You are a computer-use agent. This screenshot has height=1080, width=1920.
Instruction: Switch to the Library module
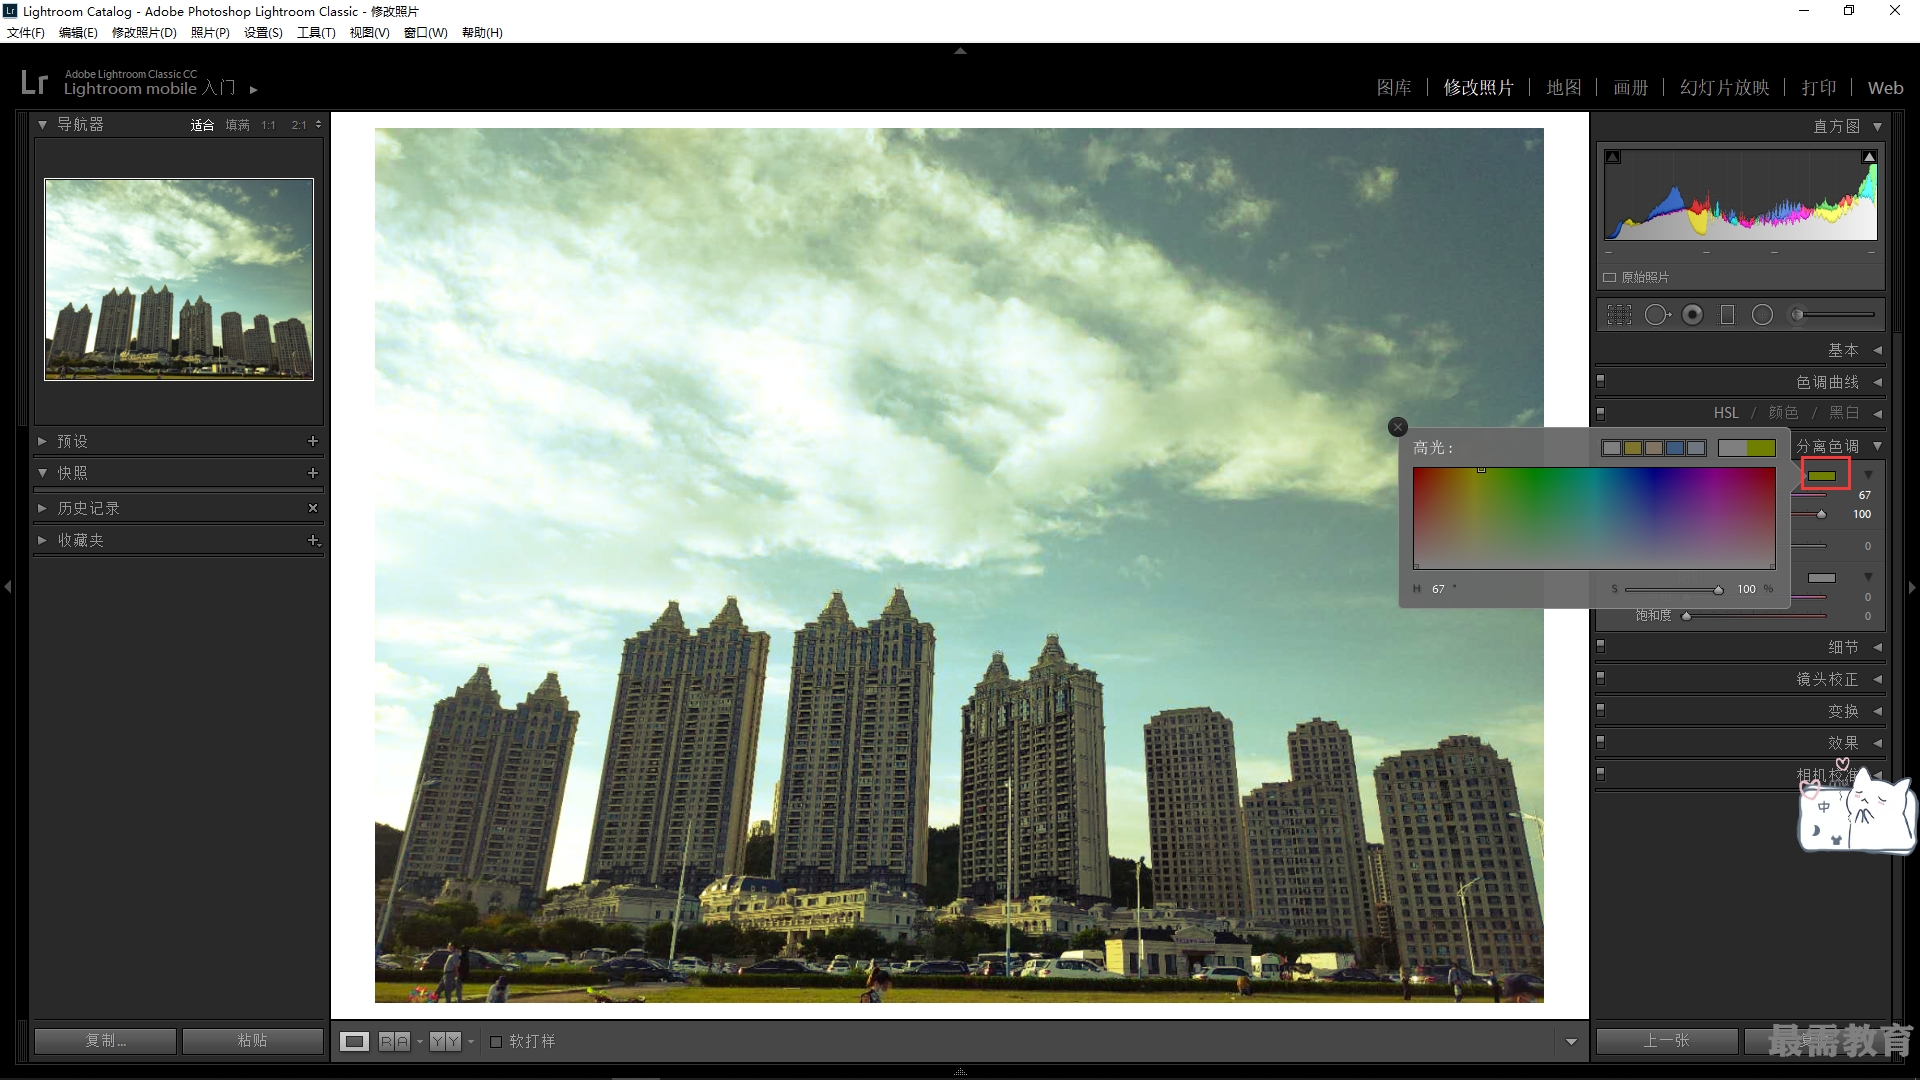click(1394, 88)
